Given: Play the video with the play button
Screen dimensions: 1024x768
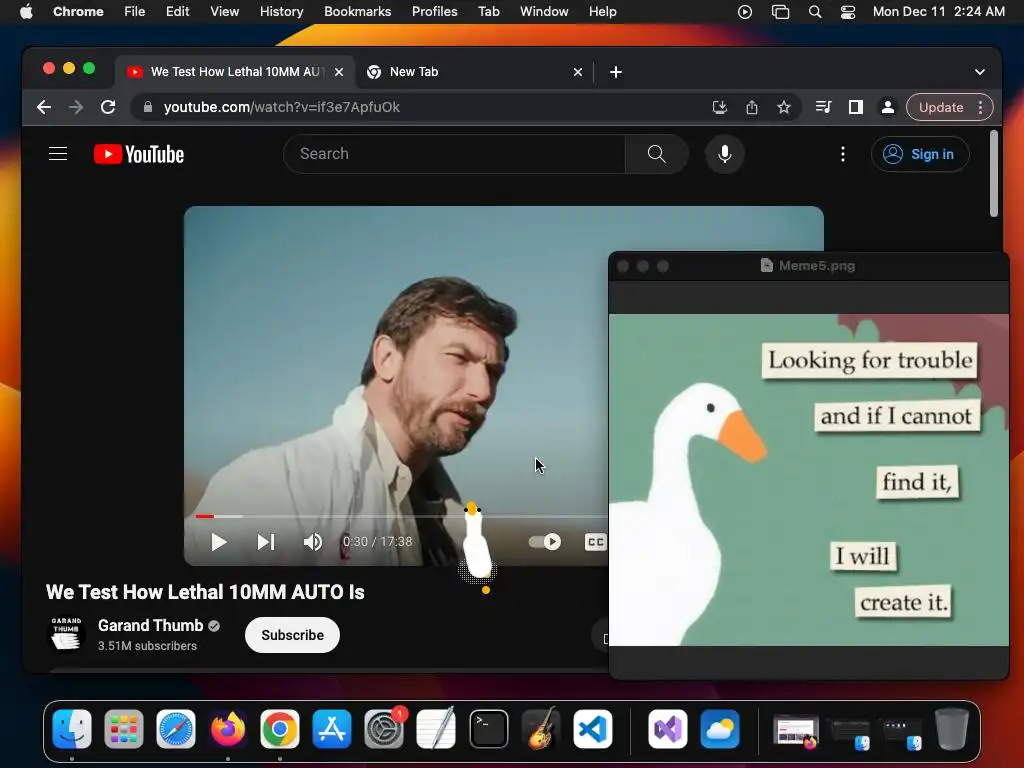Looking at the screenshot, I should pos(219,542).
